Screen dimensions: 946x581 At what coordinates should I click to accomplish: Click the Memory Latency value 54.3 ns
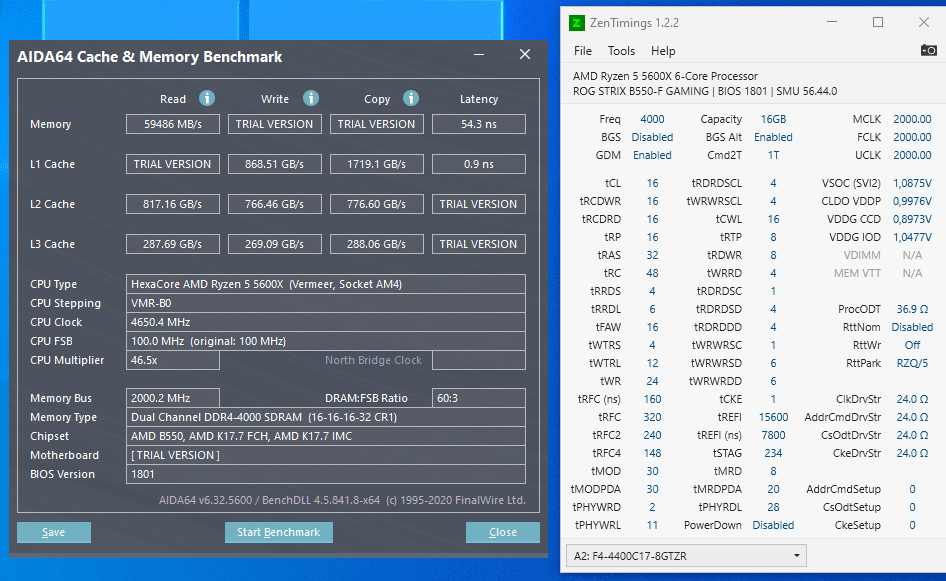coord(479,124)
